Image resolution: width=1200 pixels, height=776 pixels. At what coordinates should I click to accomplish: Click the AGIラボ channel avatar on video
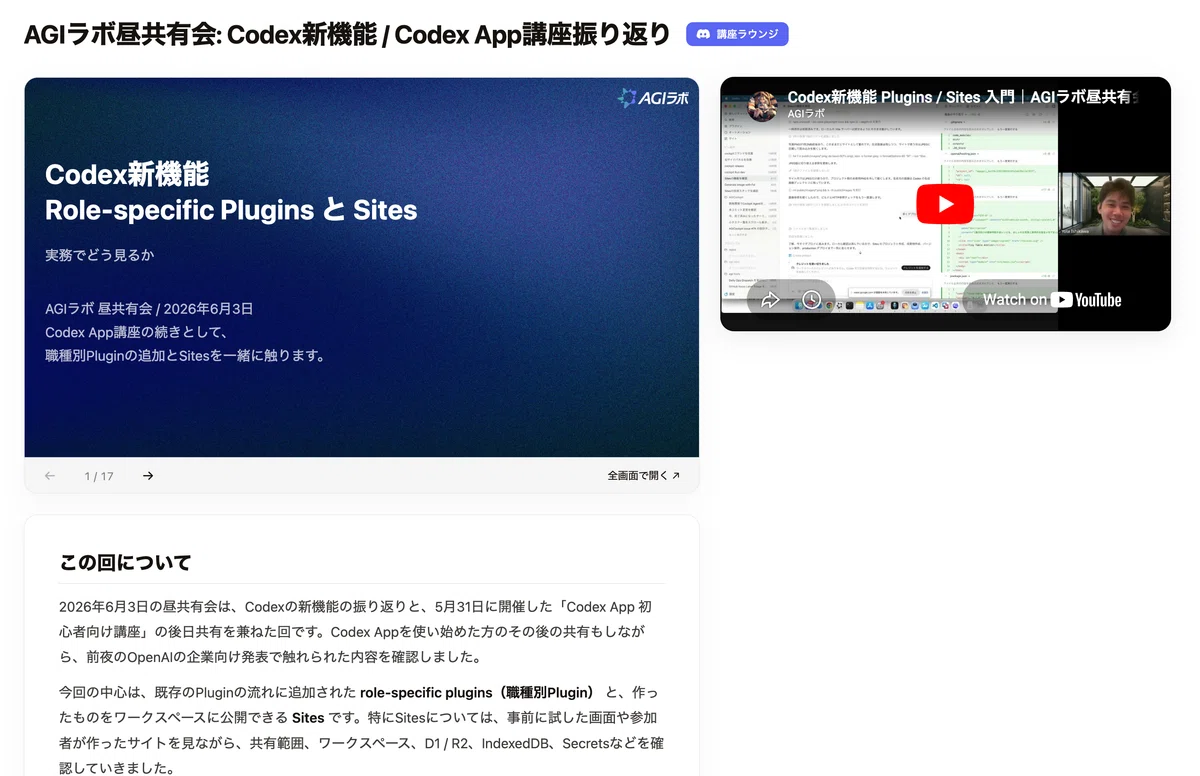coord(763,106)
